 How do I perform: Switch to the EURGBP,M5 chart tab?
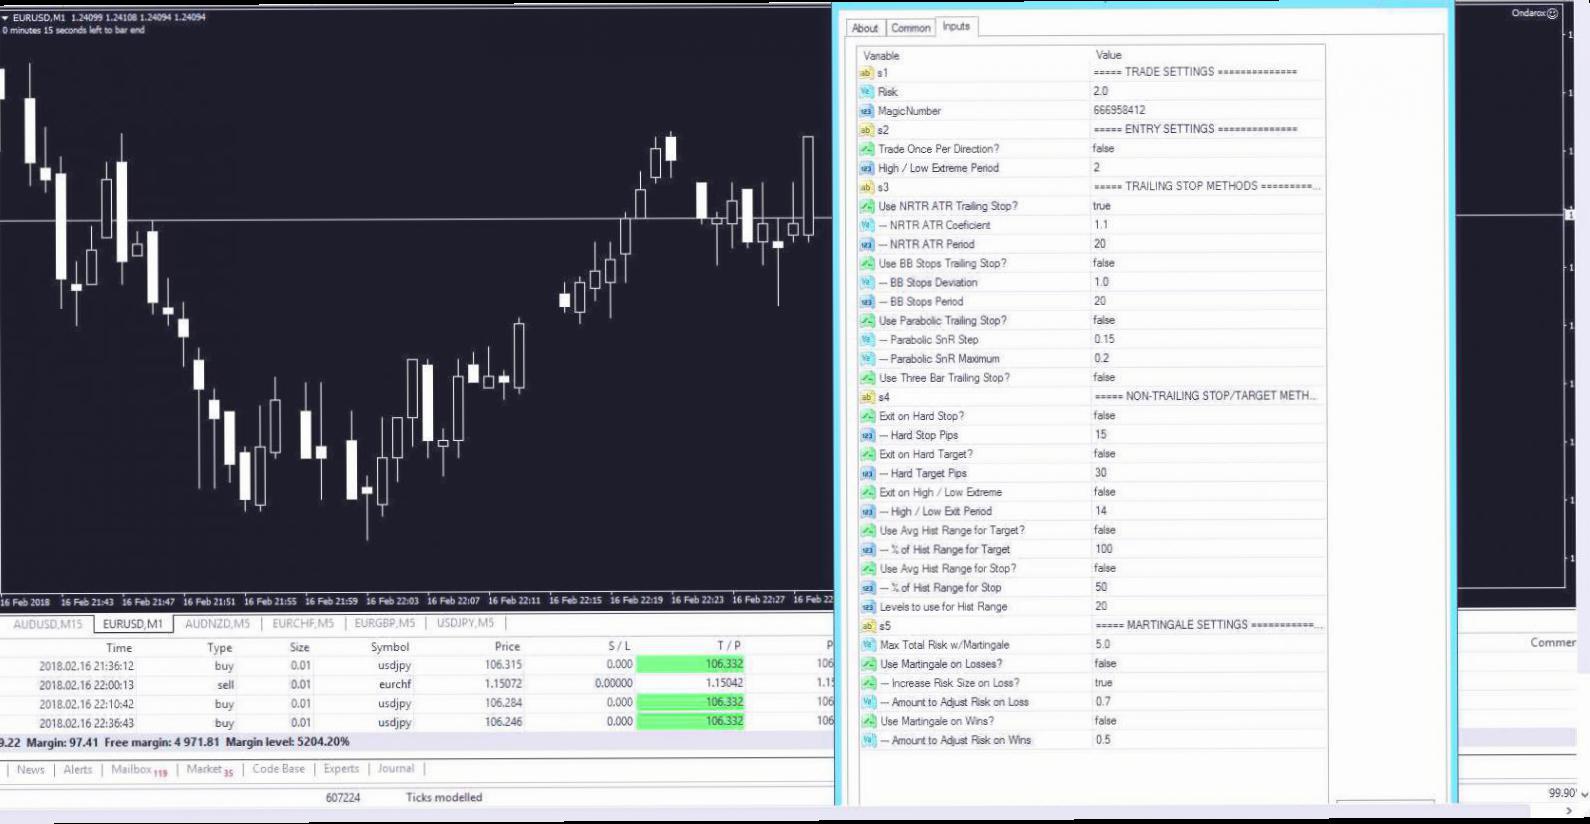pos(385,623)
